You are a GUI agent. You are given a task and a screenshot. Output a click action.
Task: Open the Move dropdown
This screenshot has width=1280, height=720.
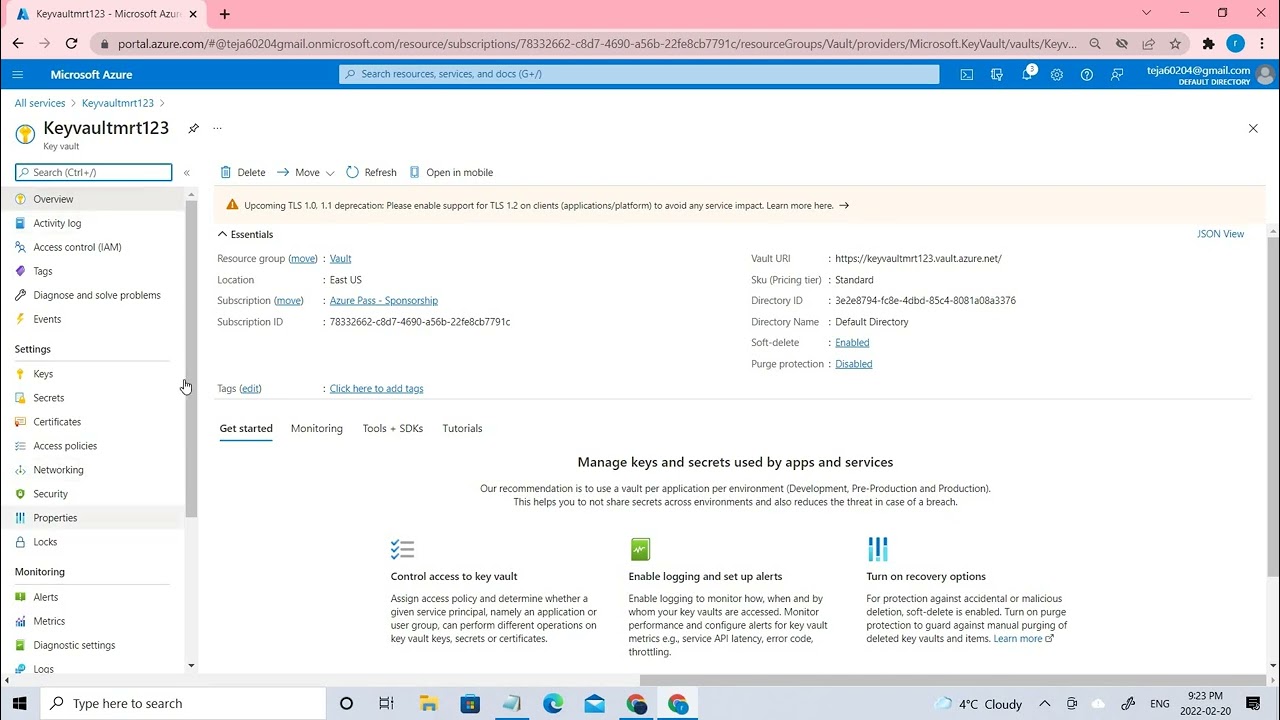click(306, 172)
